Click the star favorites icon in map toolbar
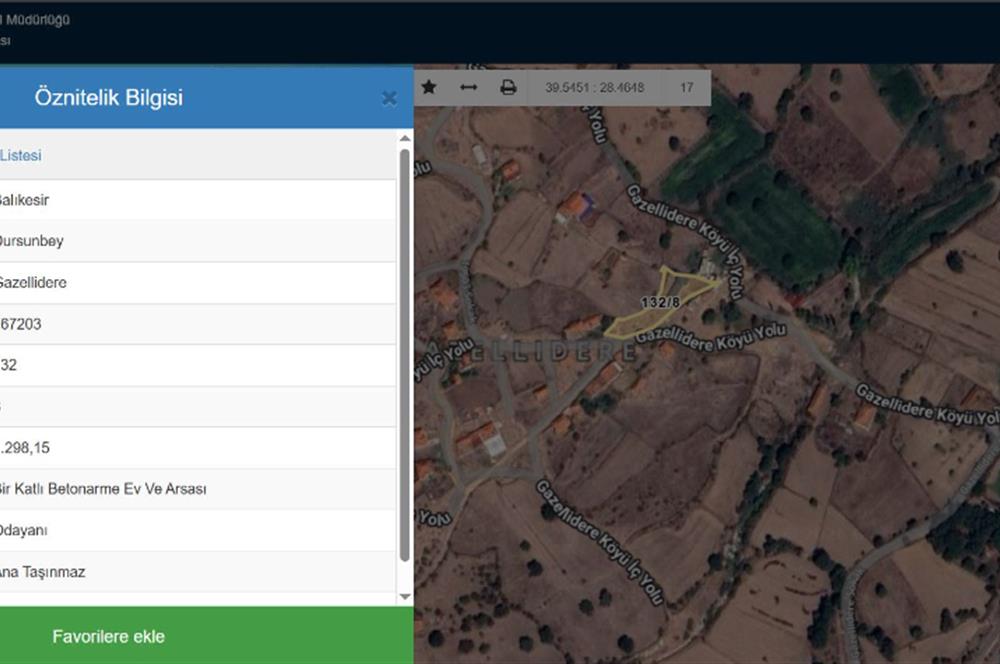The width and height of the screenshot is (1000, 664). point(429,88)
